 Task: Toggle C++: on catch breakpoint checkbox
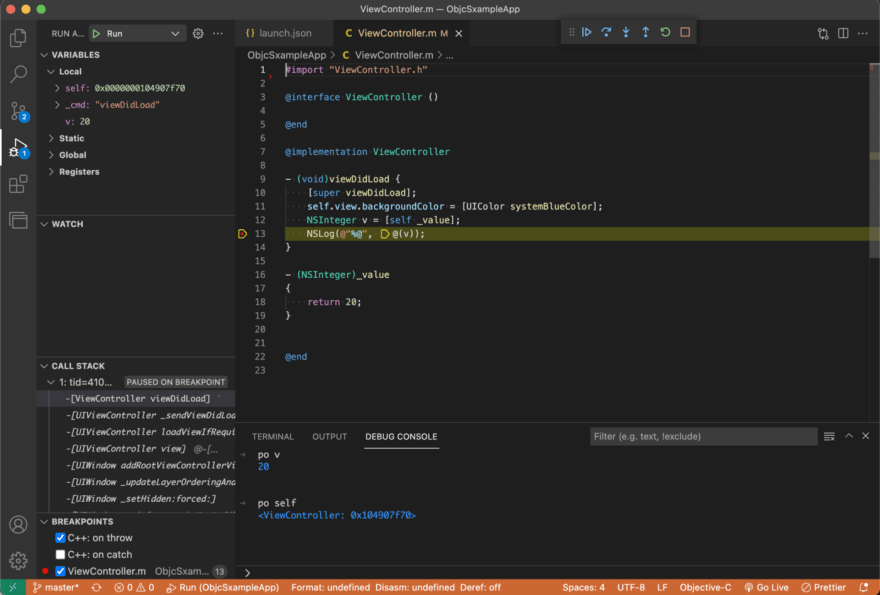point(60,555)
